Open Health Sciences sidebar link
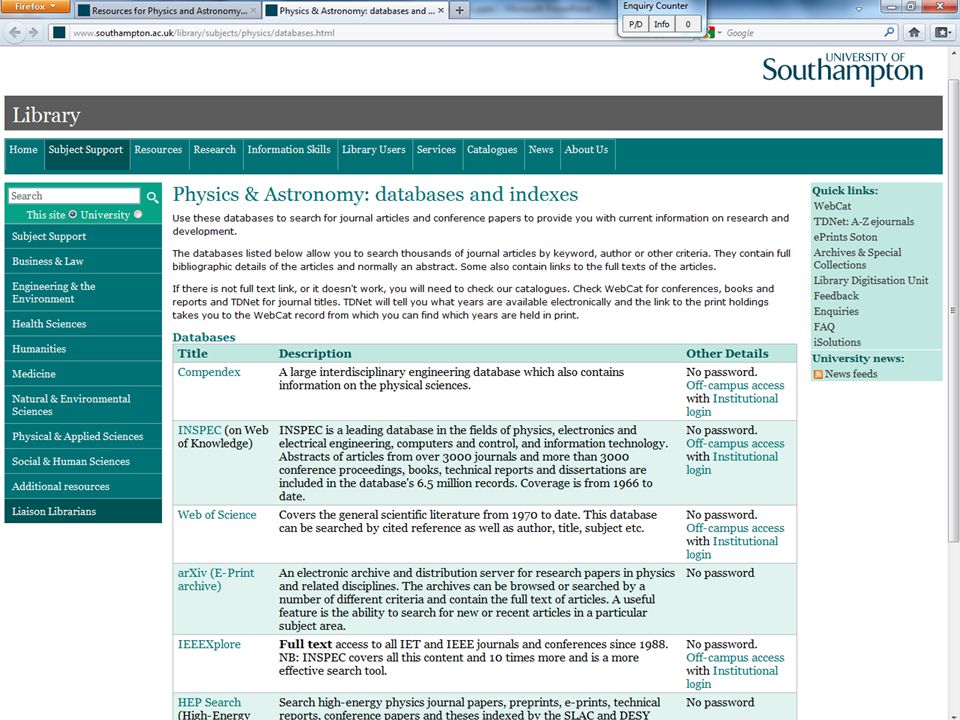 coord(83,324)
